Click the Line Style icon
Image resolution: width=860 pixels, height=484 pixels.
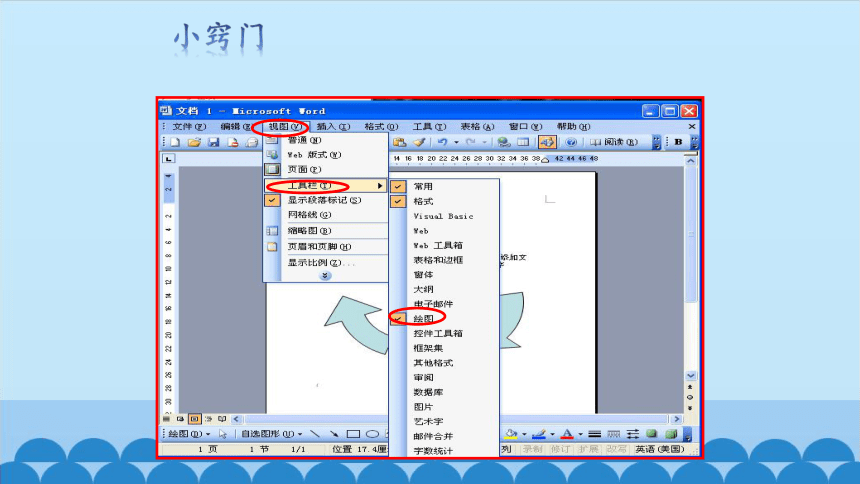[595, 434]
